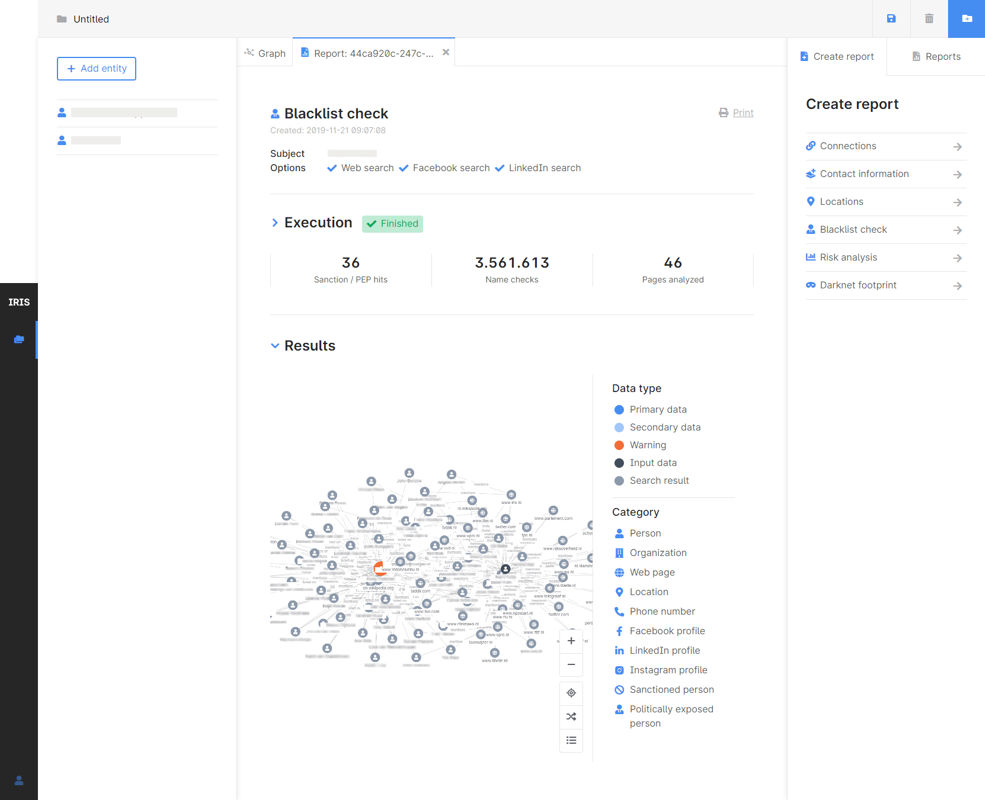Click the Organization category icon
Screen dimensions: 985x800
[619, 553]
